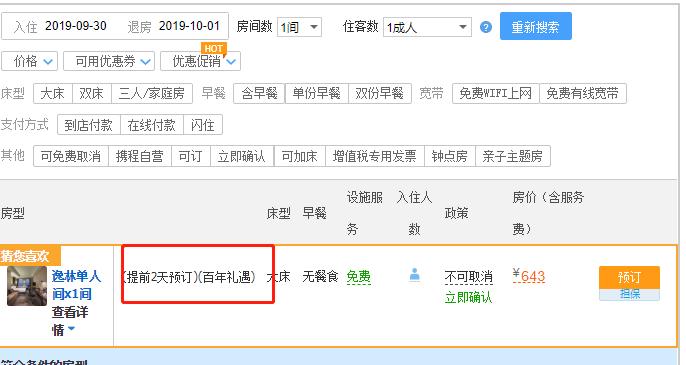This screenshot has height=365, width=686.
Task: Click the ¥643 room price
Action: [528, 276]
